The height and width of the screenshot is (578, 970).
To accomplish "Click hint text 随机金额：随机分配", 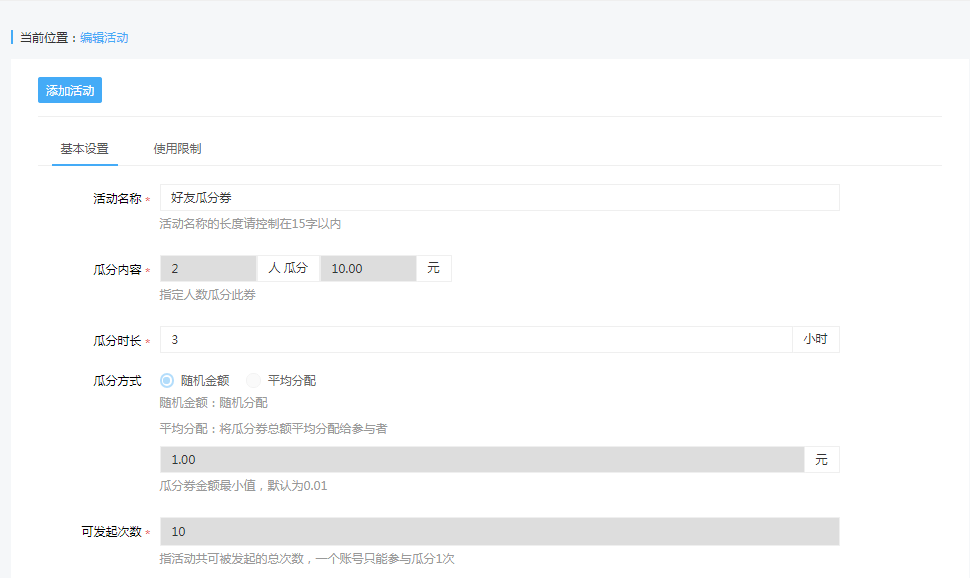I will coord(213,403).
